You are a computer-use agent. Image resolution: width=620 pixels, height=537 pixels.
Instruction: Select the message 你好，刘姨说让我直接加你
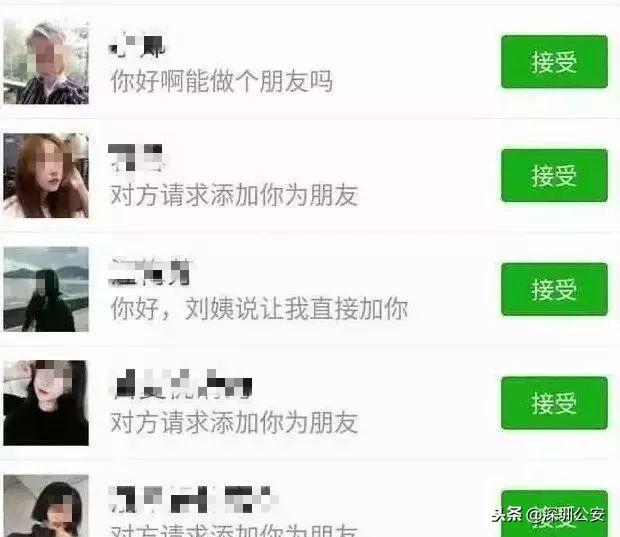click(x=259, y=309)
